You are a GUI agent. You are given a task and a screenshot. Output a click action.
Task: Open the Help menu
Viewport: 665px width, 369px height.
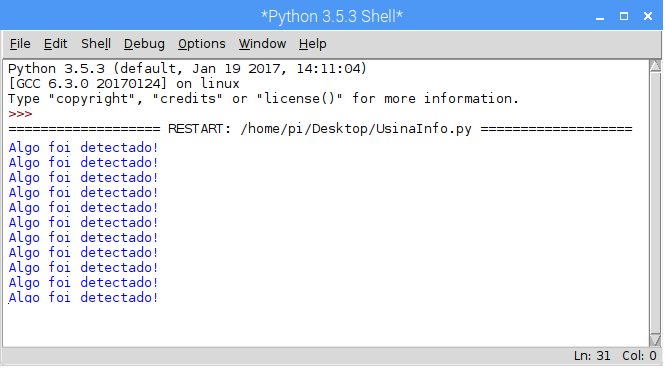313,44
